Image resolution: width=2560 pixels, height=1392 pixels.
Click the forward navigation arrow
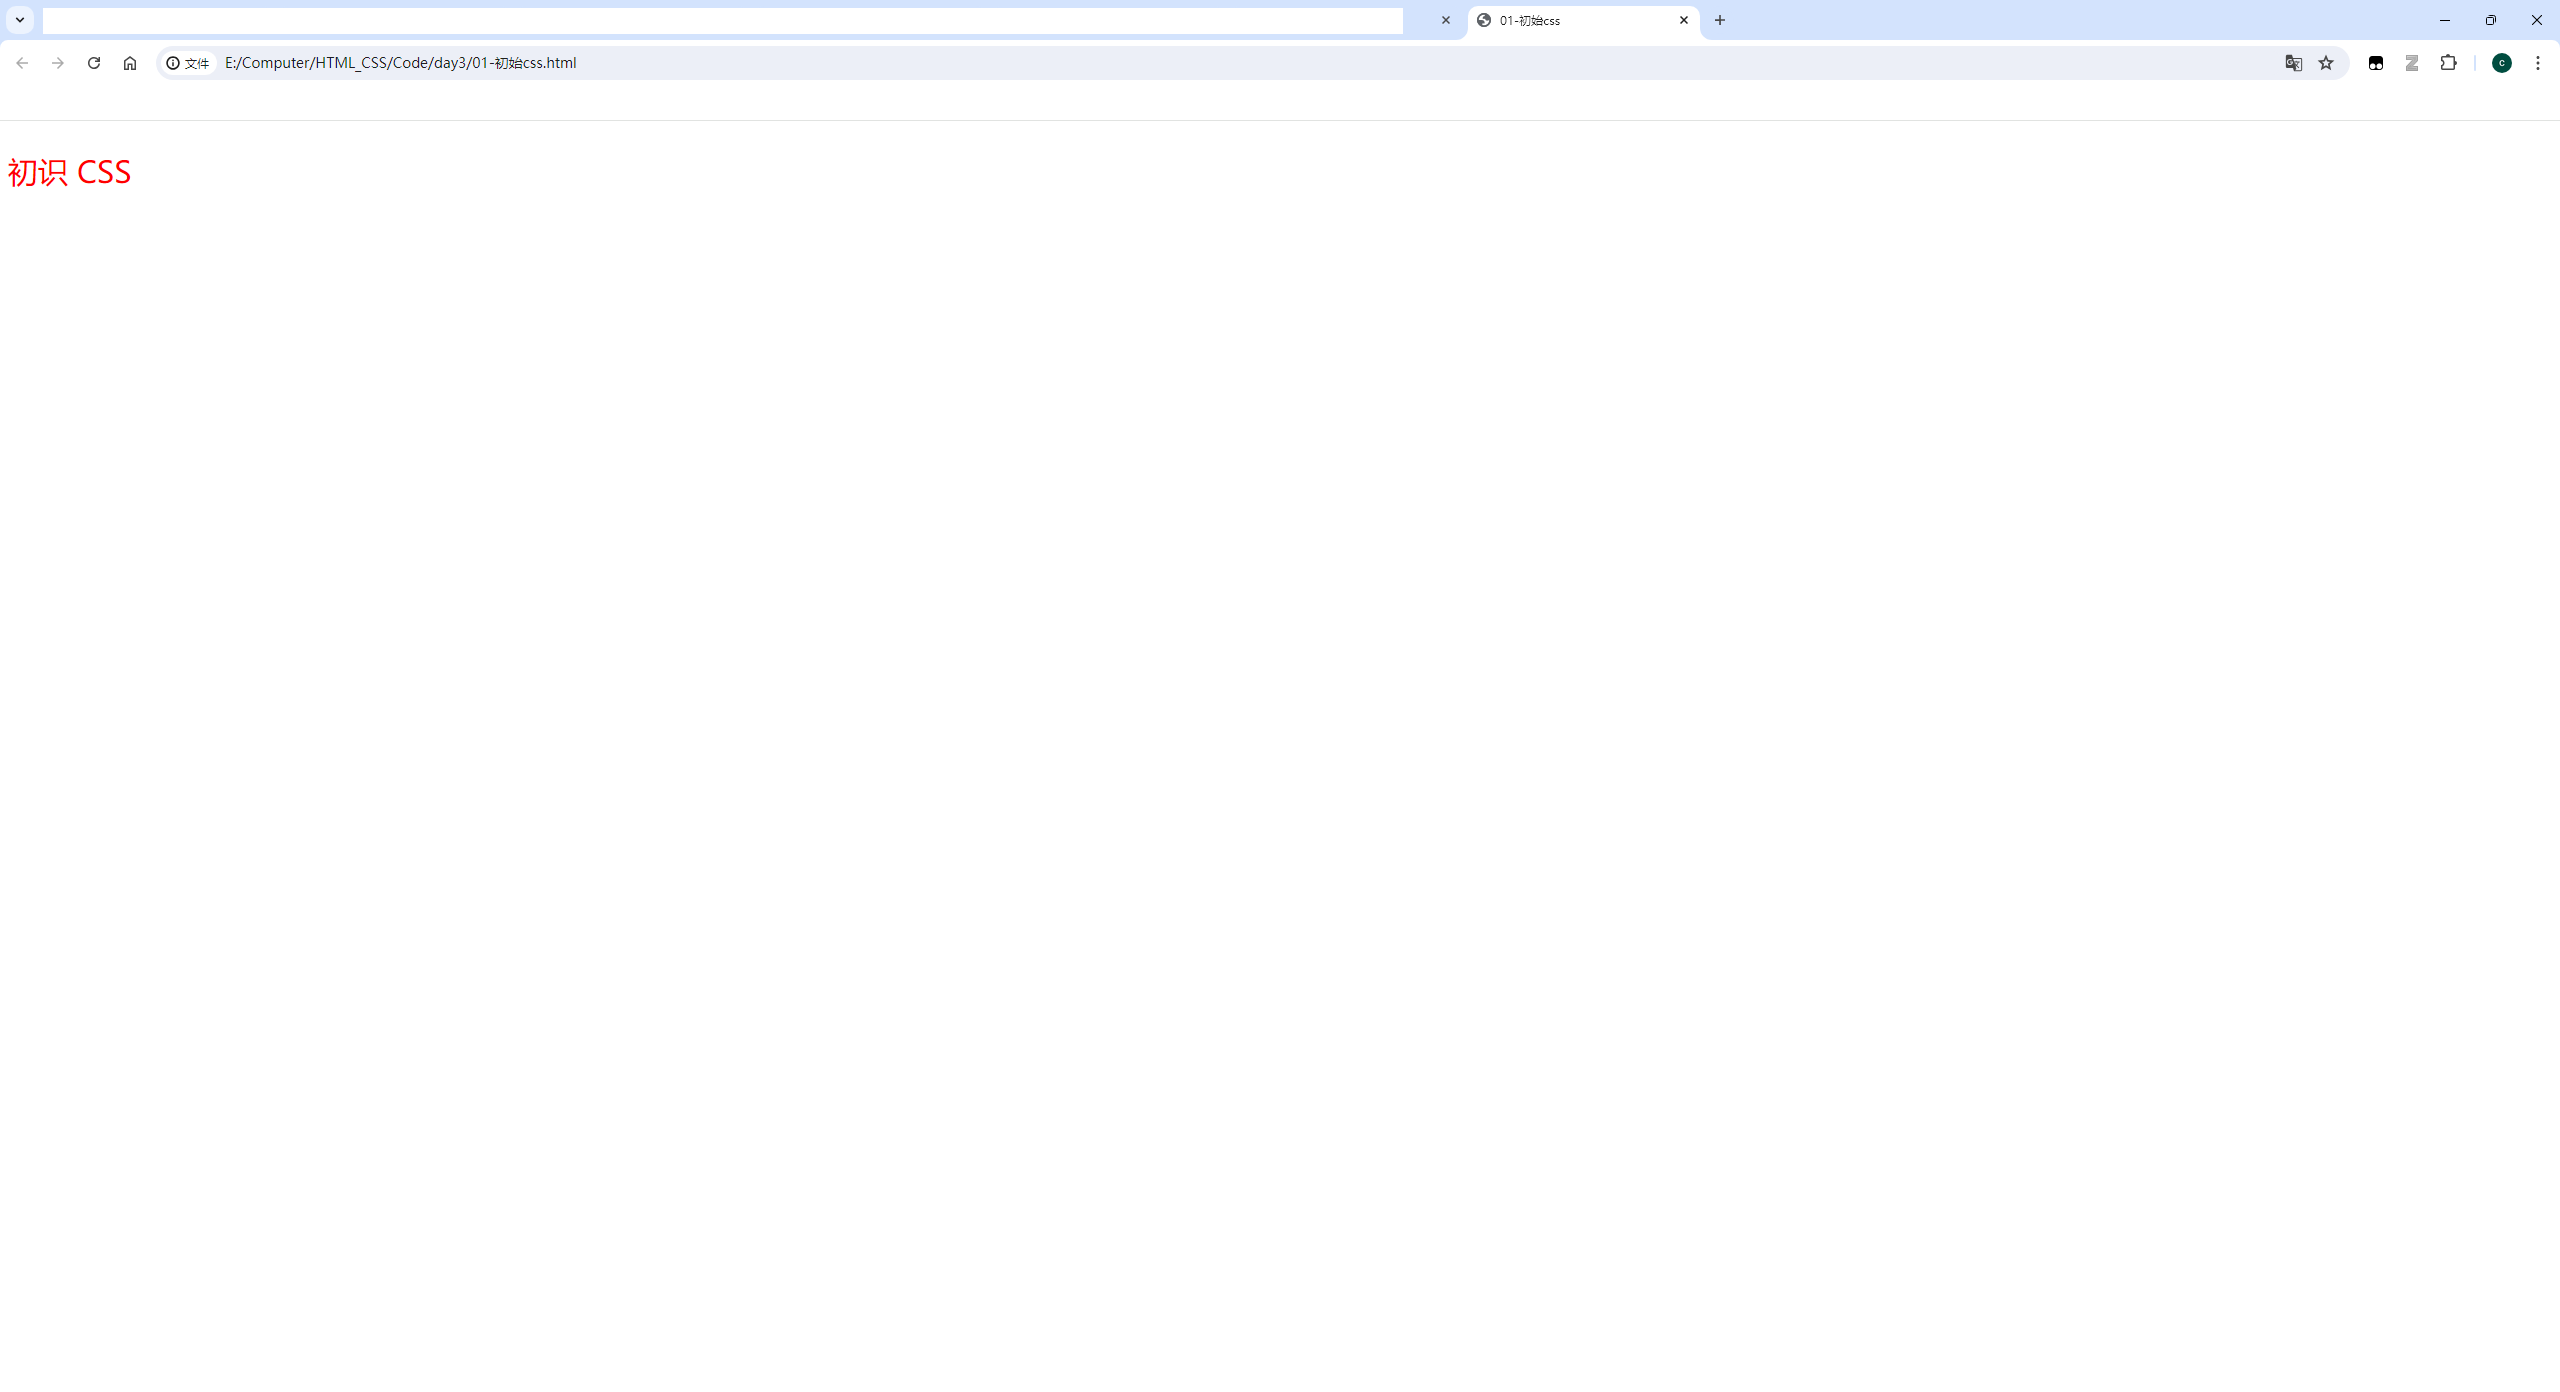pyautogui.click(x=58, y=63)
